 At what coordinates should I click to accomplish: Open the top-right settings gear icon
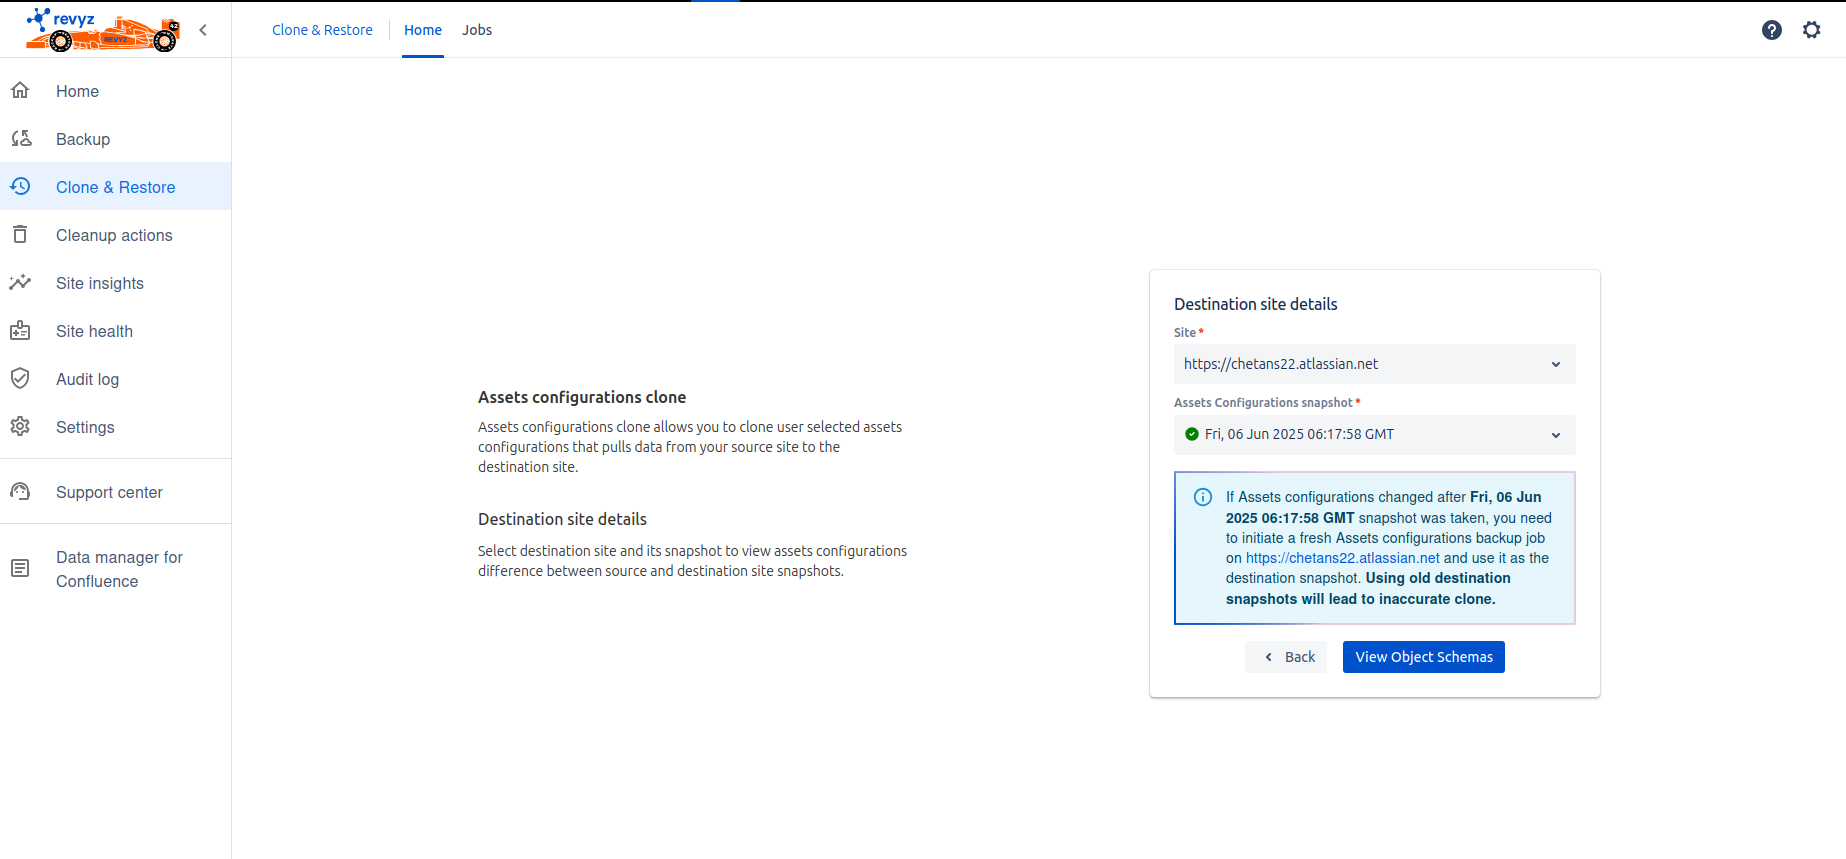1811,30
